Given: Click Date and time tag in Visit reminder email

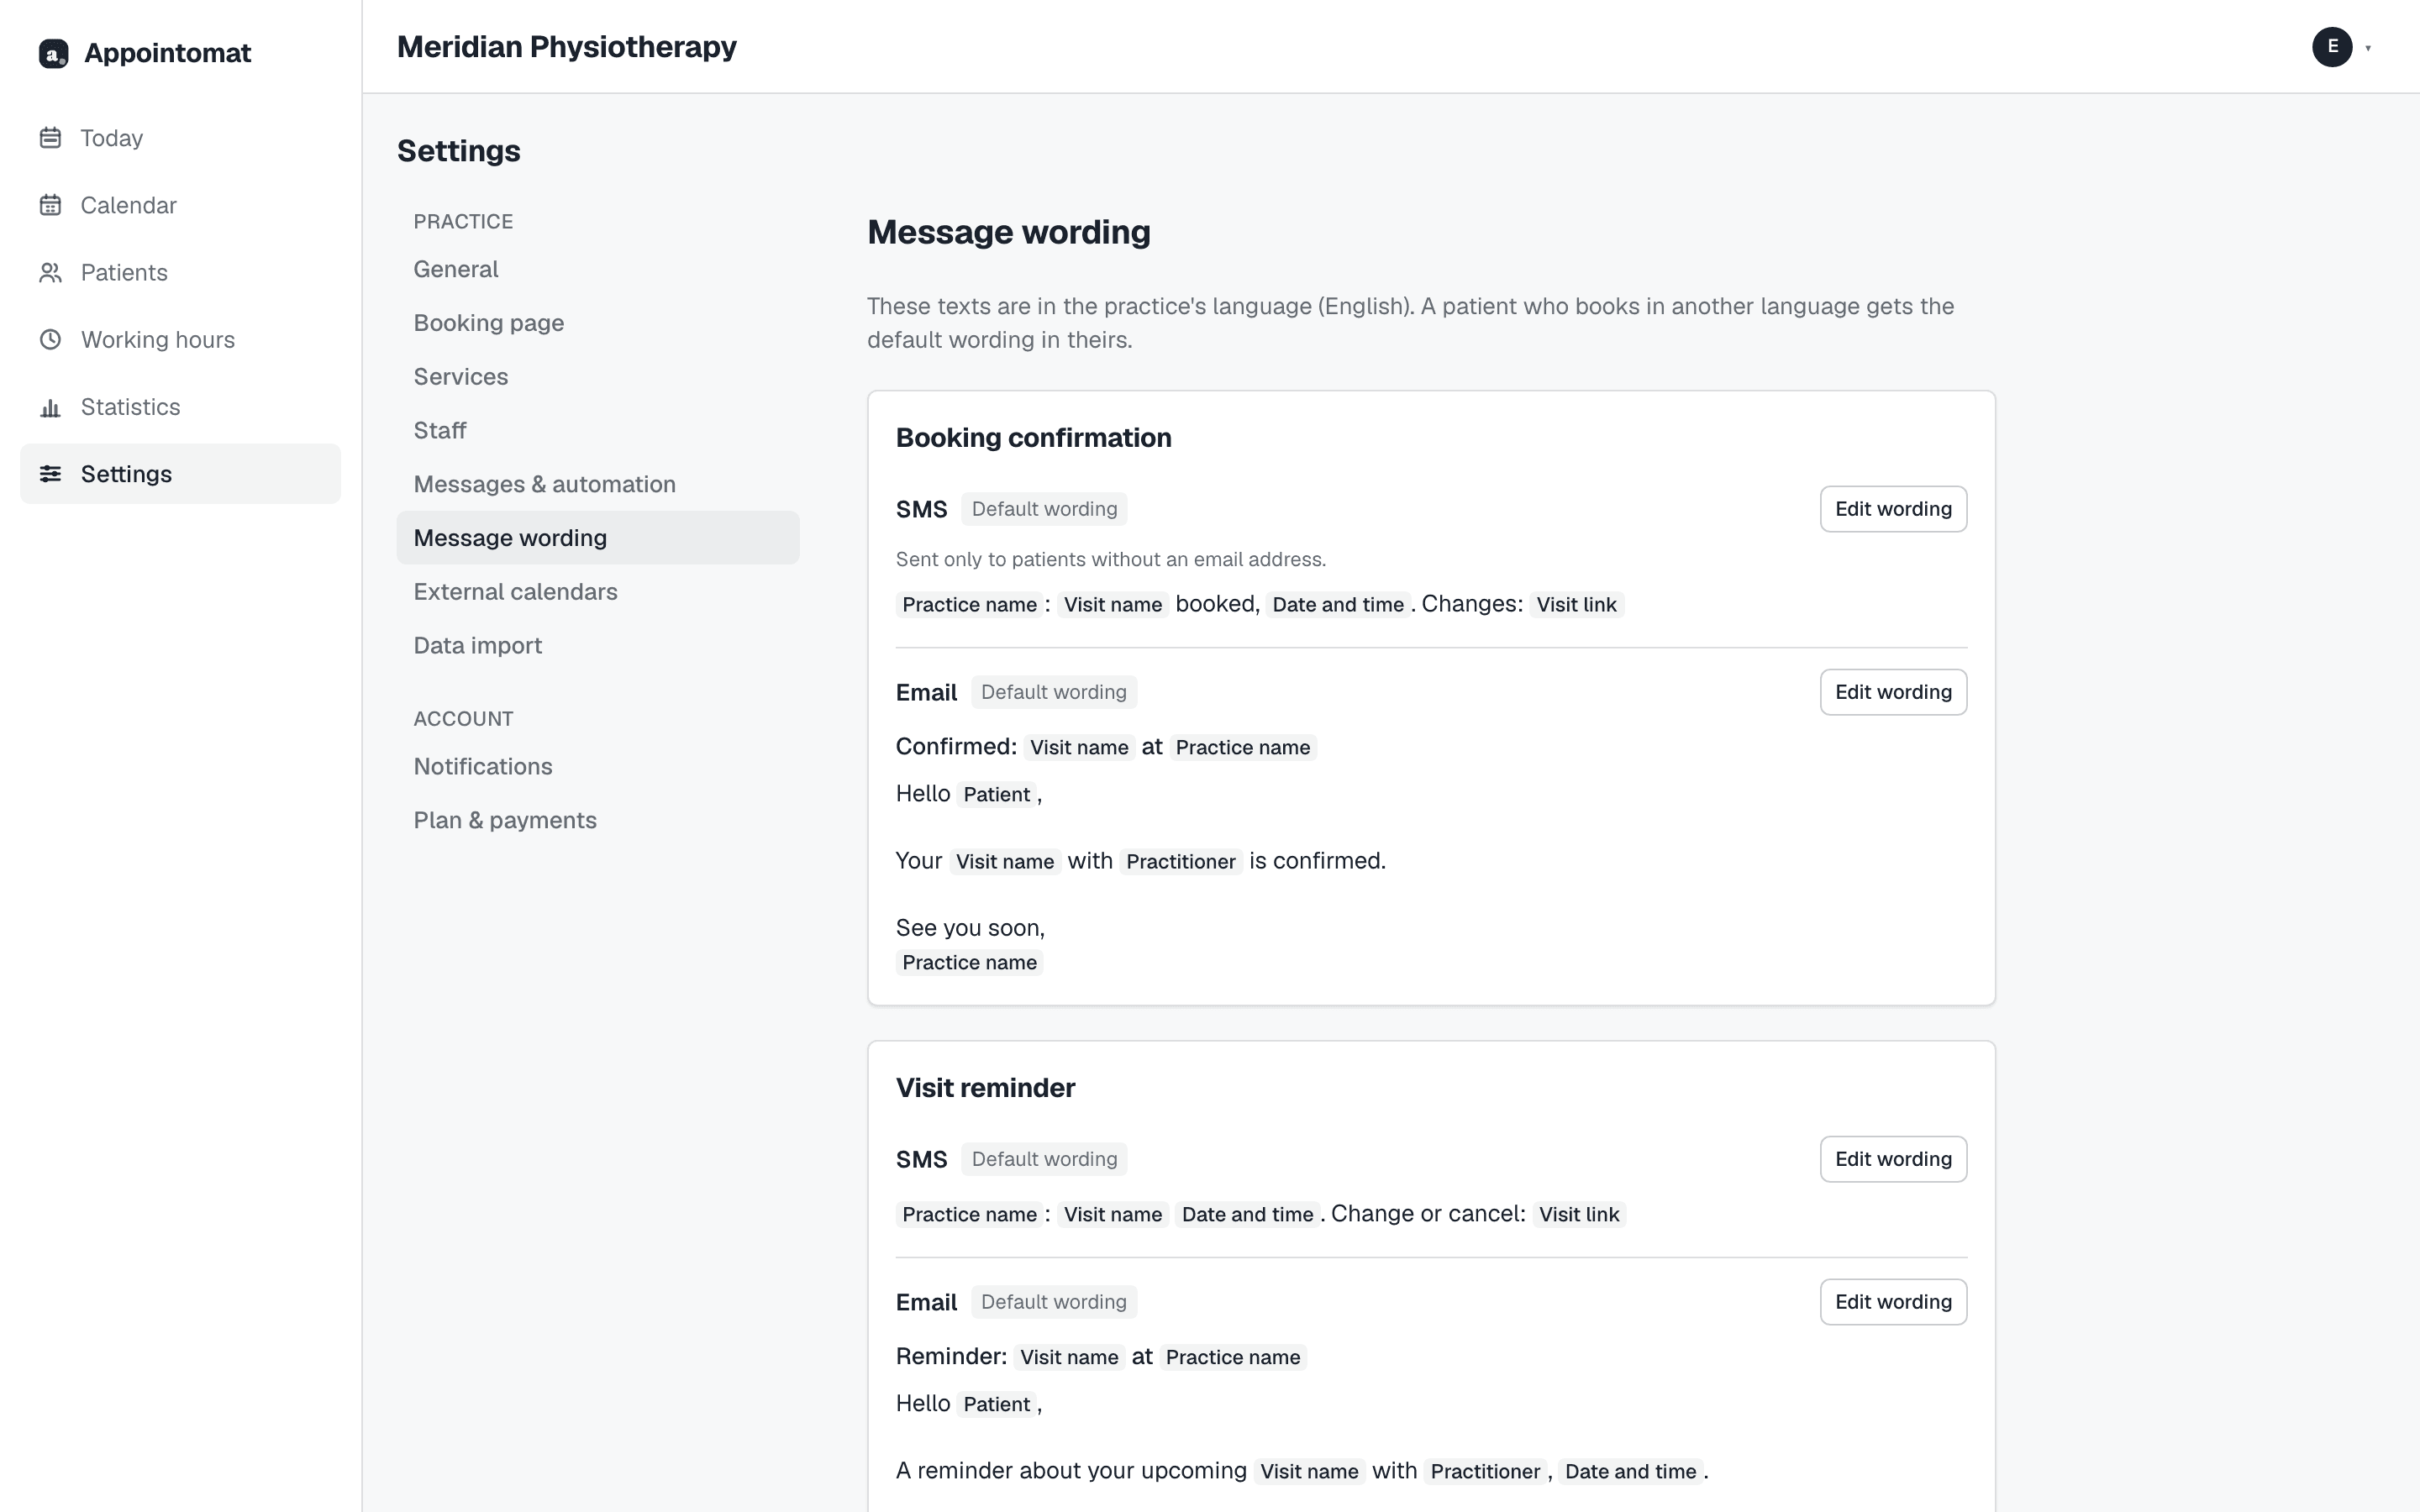Looking at the screenshot, I should (x=1630, y=1472).
